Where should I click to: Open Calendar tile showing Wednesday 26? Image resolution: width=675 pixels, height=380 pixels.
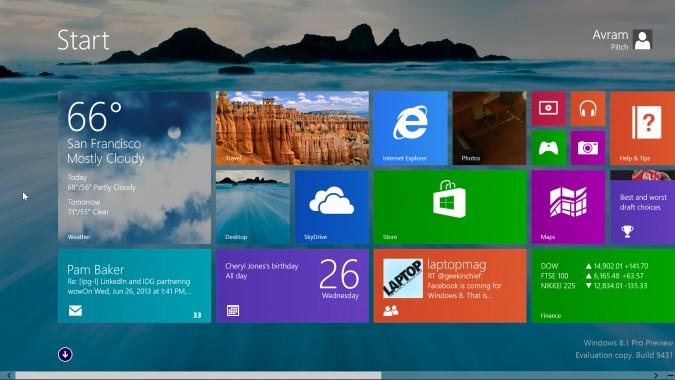pos(292,286)
